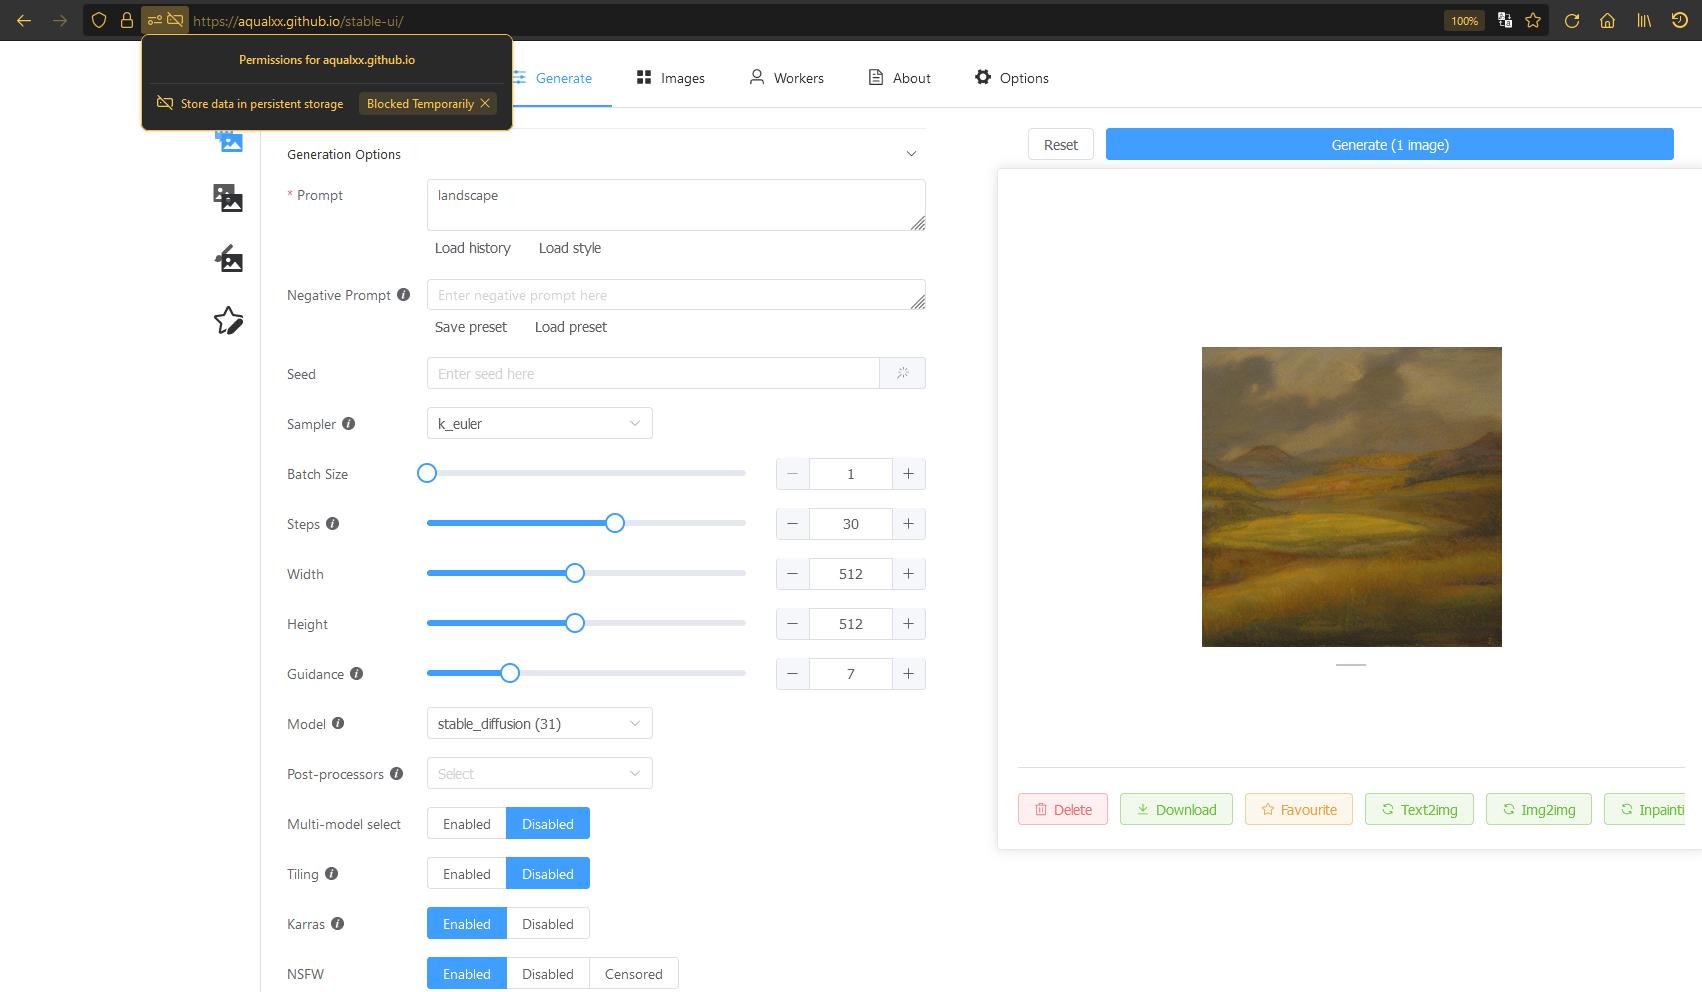The height and width of the screenshot is (992, 1702).
Task: Select the Text2Img mode icon in sidebar
Action: pyautogui.click(x=229, y=140)
